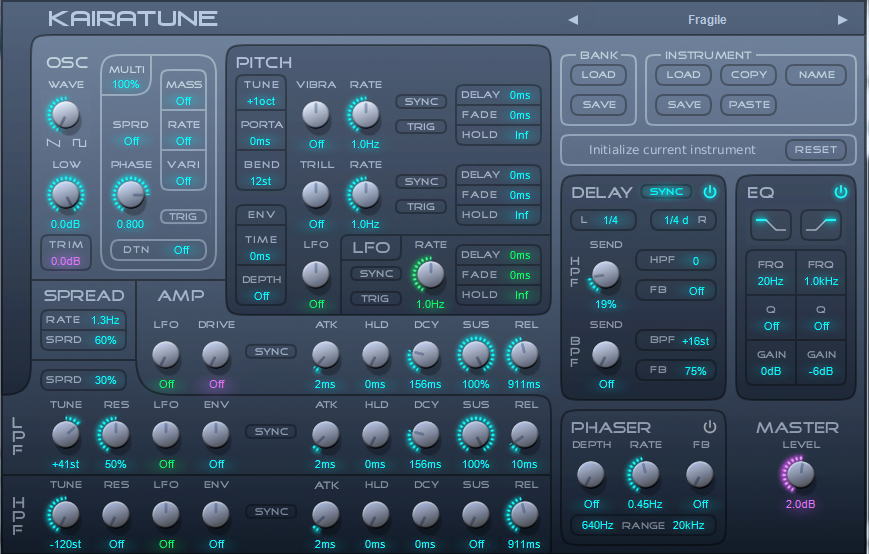Select the EQ low-pass shape icon

(x=771, y=224)
